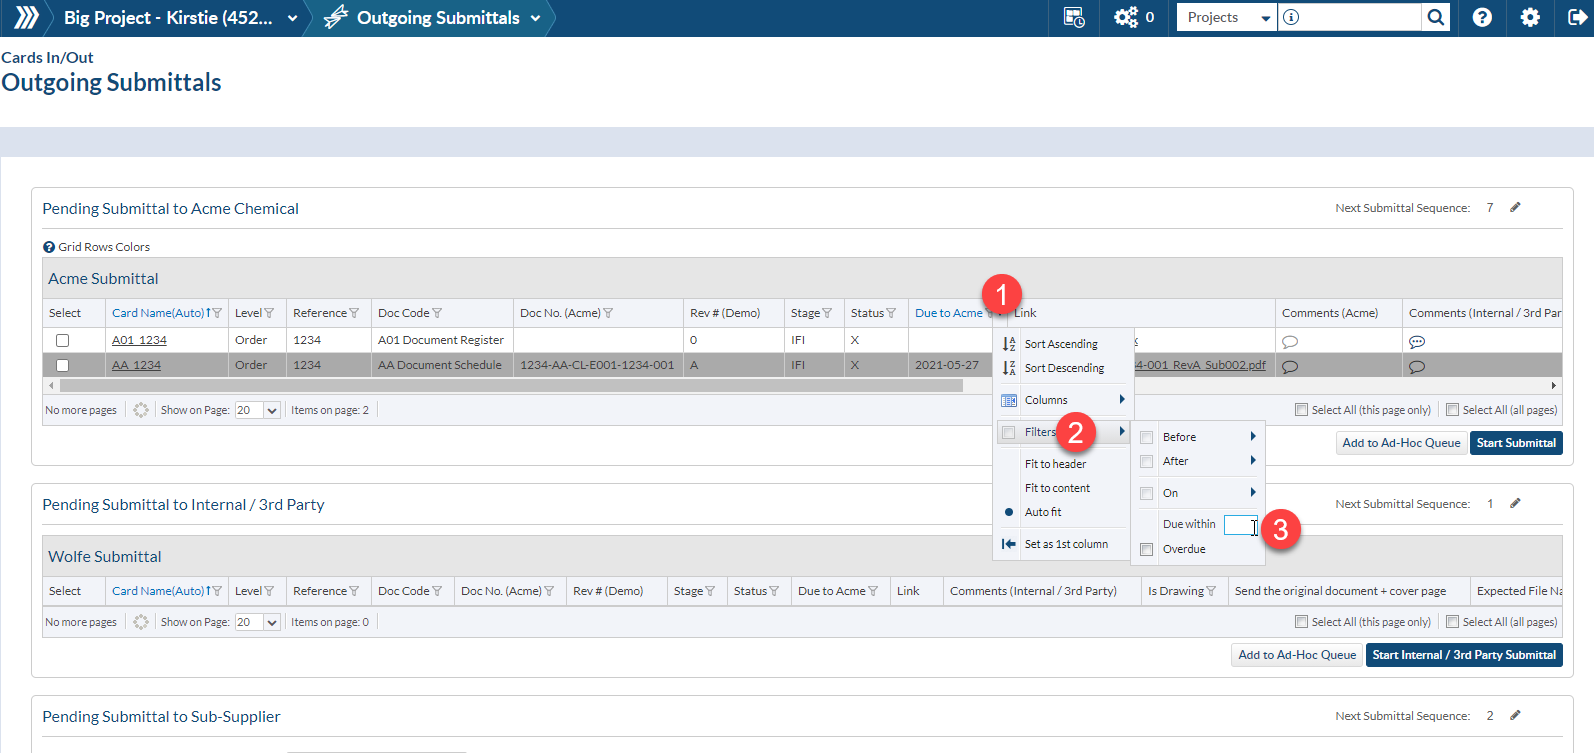Filter Wolfe grid Is Drawing column
1594x753 pixels.
1211,591
